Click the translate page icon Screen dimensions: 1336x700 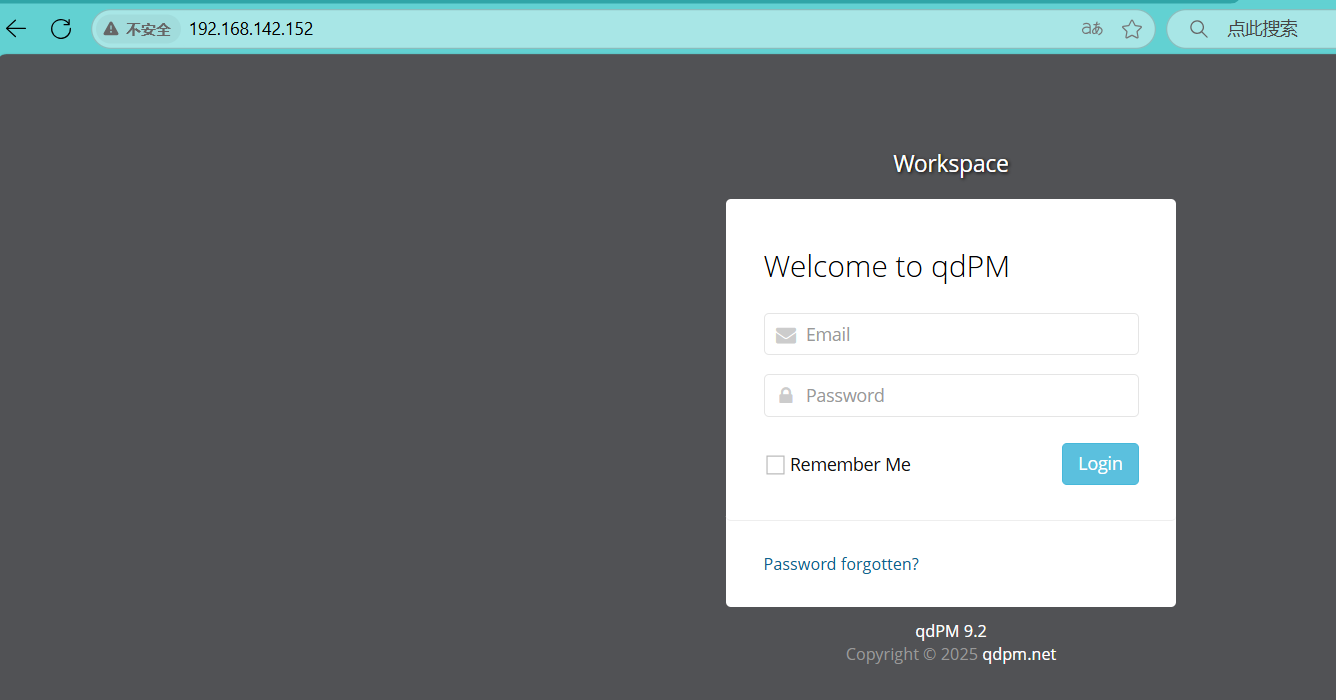[x=1092, y=29]
